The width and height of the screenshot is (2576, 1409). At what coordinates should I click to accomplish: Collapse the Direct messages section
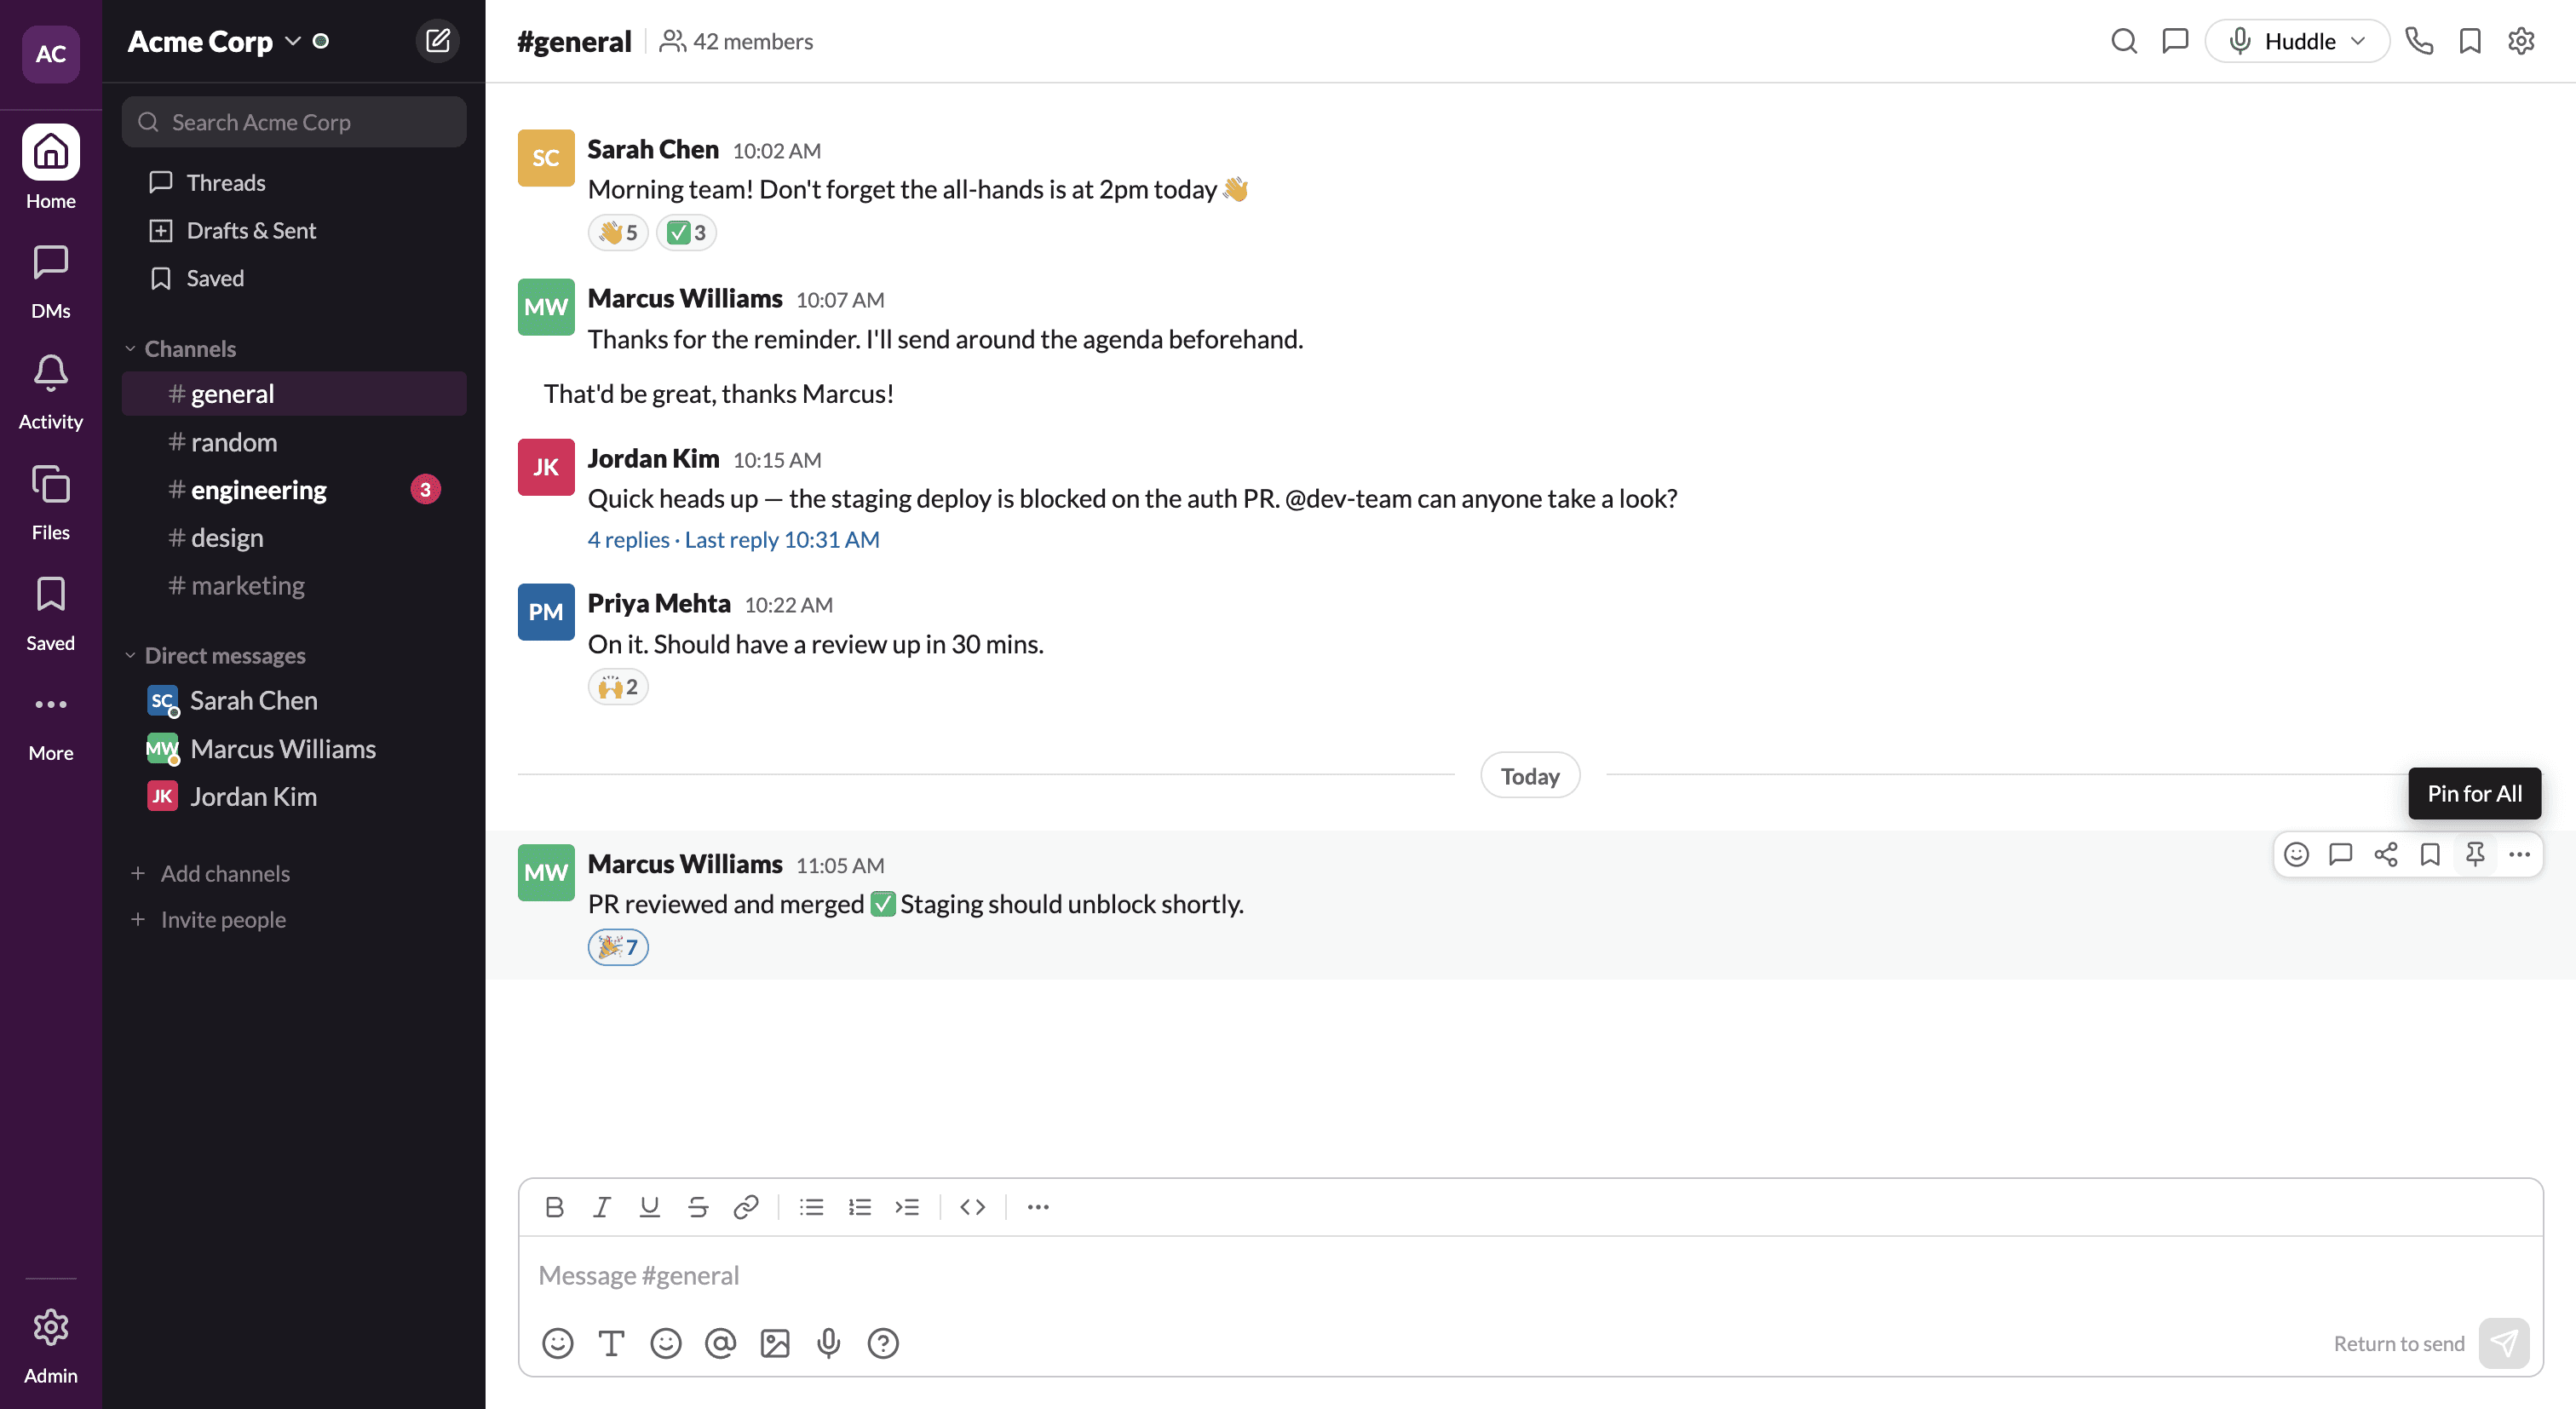(216, 655)
